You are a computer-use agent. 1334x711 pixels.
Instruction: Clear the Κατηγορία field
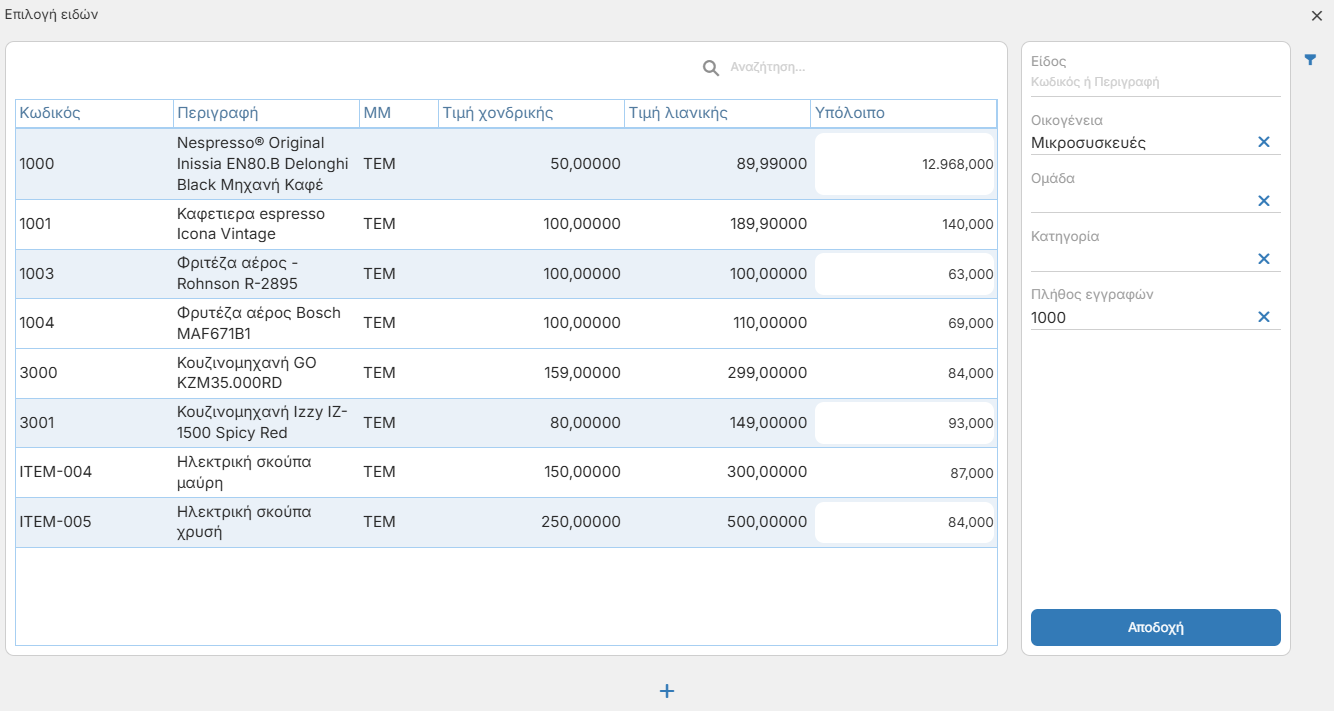(x=1263, y=259)
